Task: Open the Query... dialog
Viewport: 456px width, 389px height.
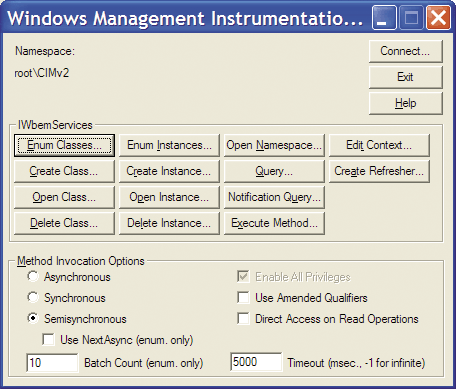Action: coord(274,171)
